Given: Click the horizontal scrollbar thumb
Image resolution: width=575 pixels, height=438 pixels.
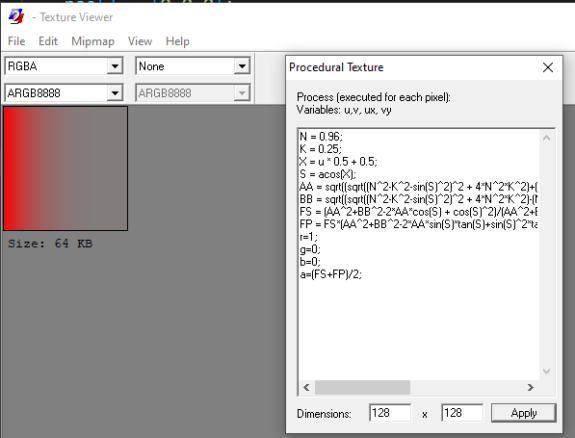Looking at the screenshot, I should [362, 387].
